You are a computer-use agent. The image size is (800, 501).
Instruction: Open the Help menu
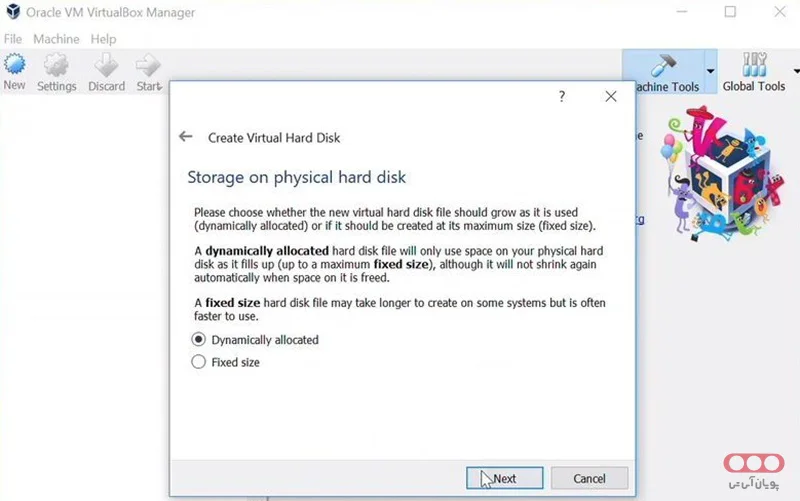tap(103, 39)
